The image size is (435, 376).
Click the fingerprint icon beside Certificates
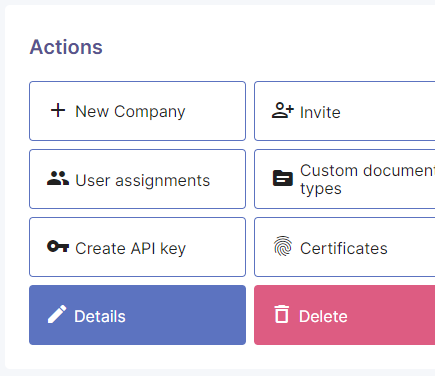pos(283,246)
